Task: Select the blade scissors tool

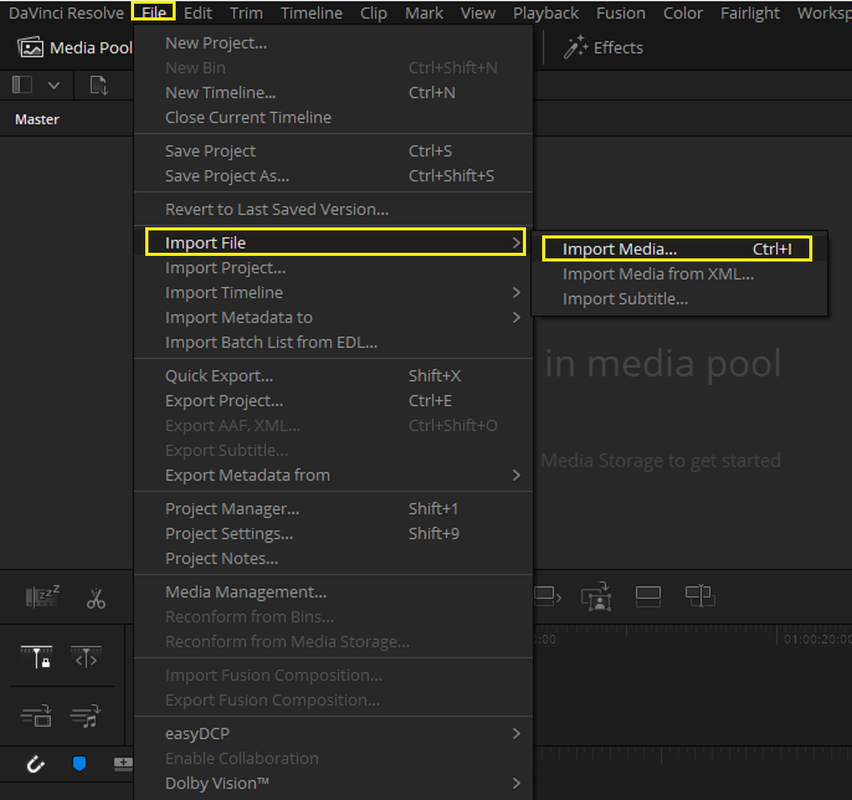Action: pyautogui.click(x=96, y=597)
